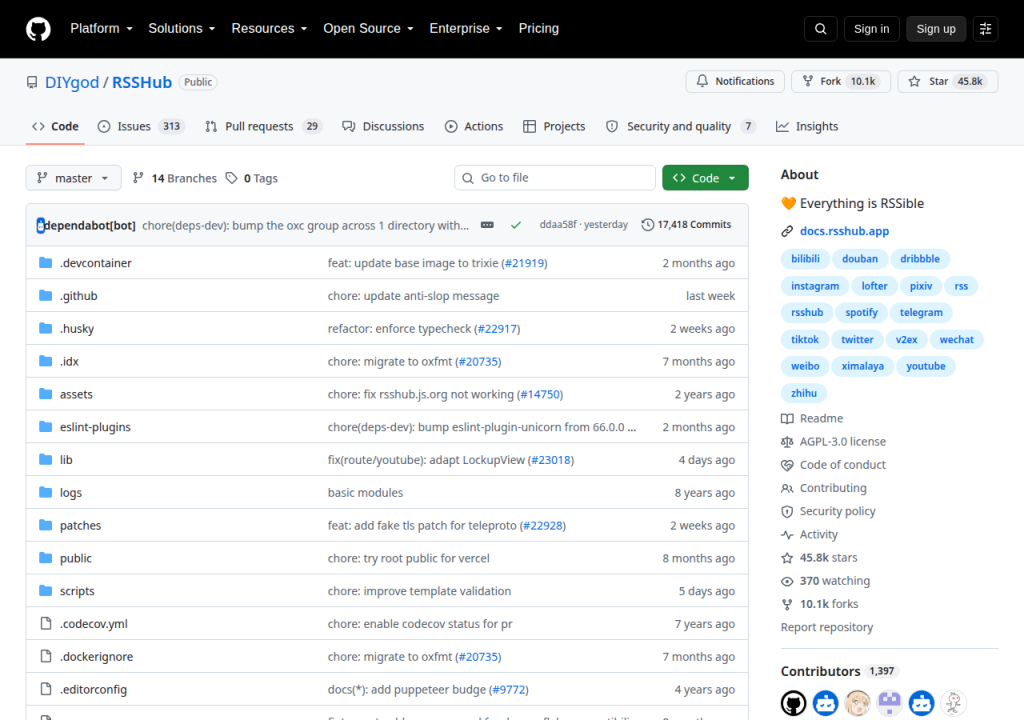Open the Solutions dropdown menu
This screenshot has width=1024, height=720.
[x=182, y=29]
